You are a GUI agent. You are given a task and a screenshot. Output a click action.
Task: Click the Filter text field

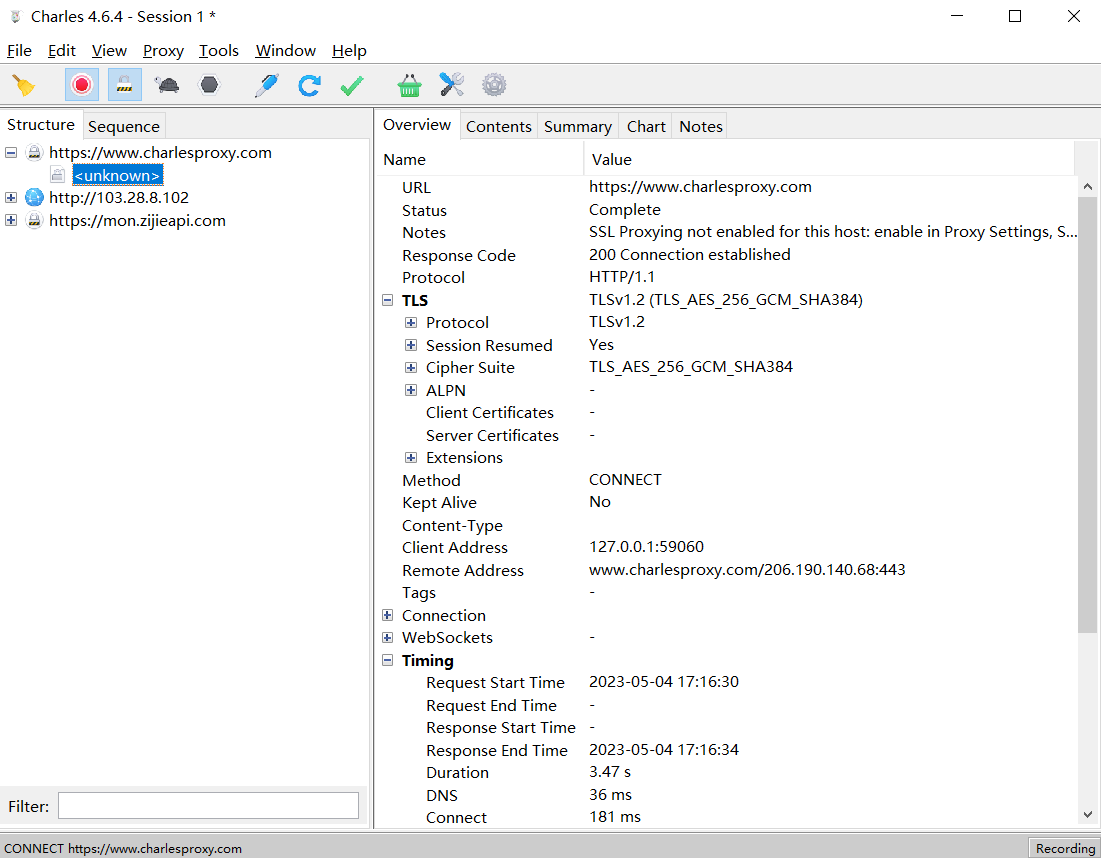tap(208, 806)
